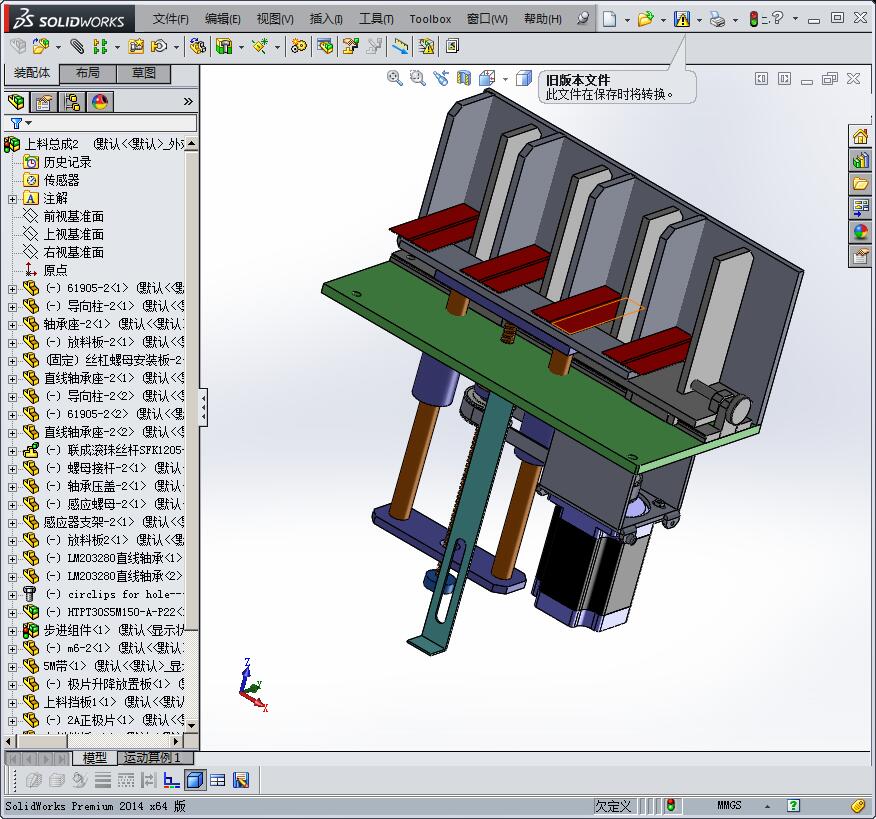This screenshot has width=876, height=819.
Task: Switch to the 运动算例 1 tab
Action: [156, 758]
